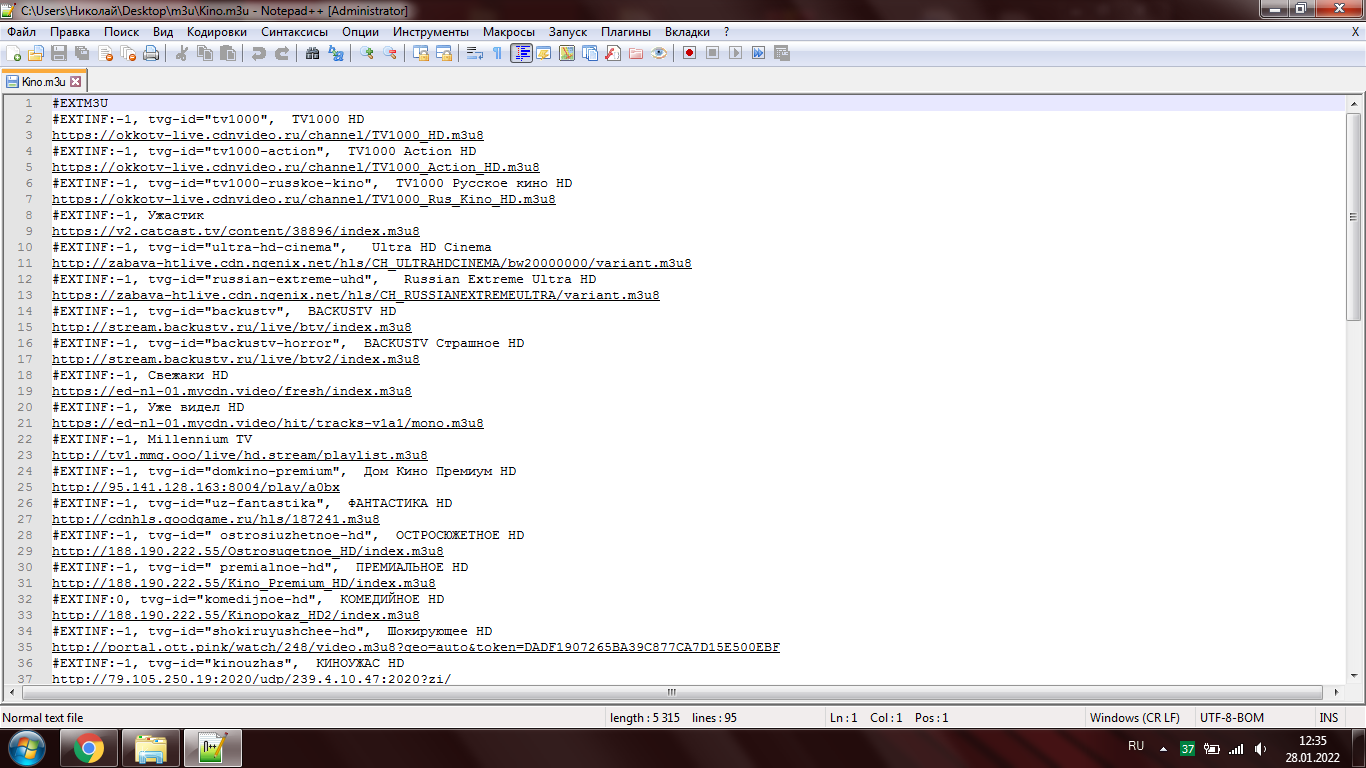
Task: Close the document via the menu bar X
Action: (x=1355, y=32)
